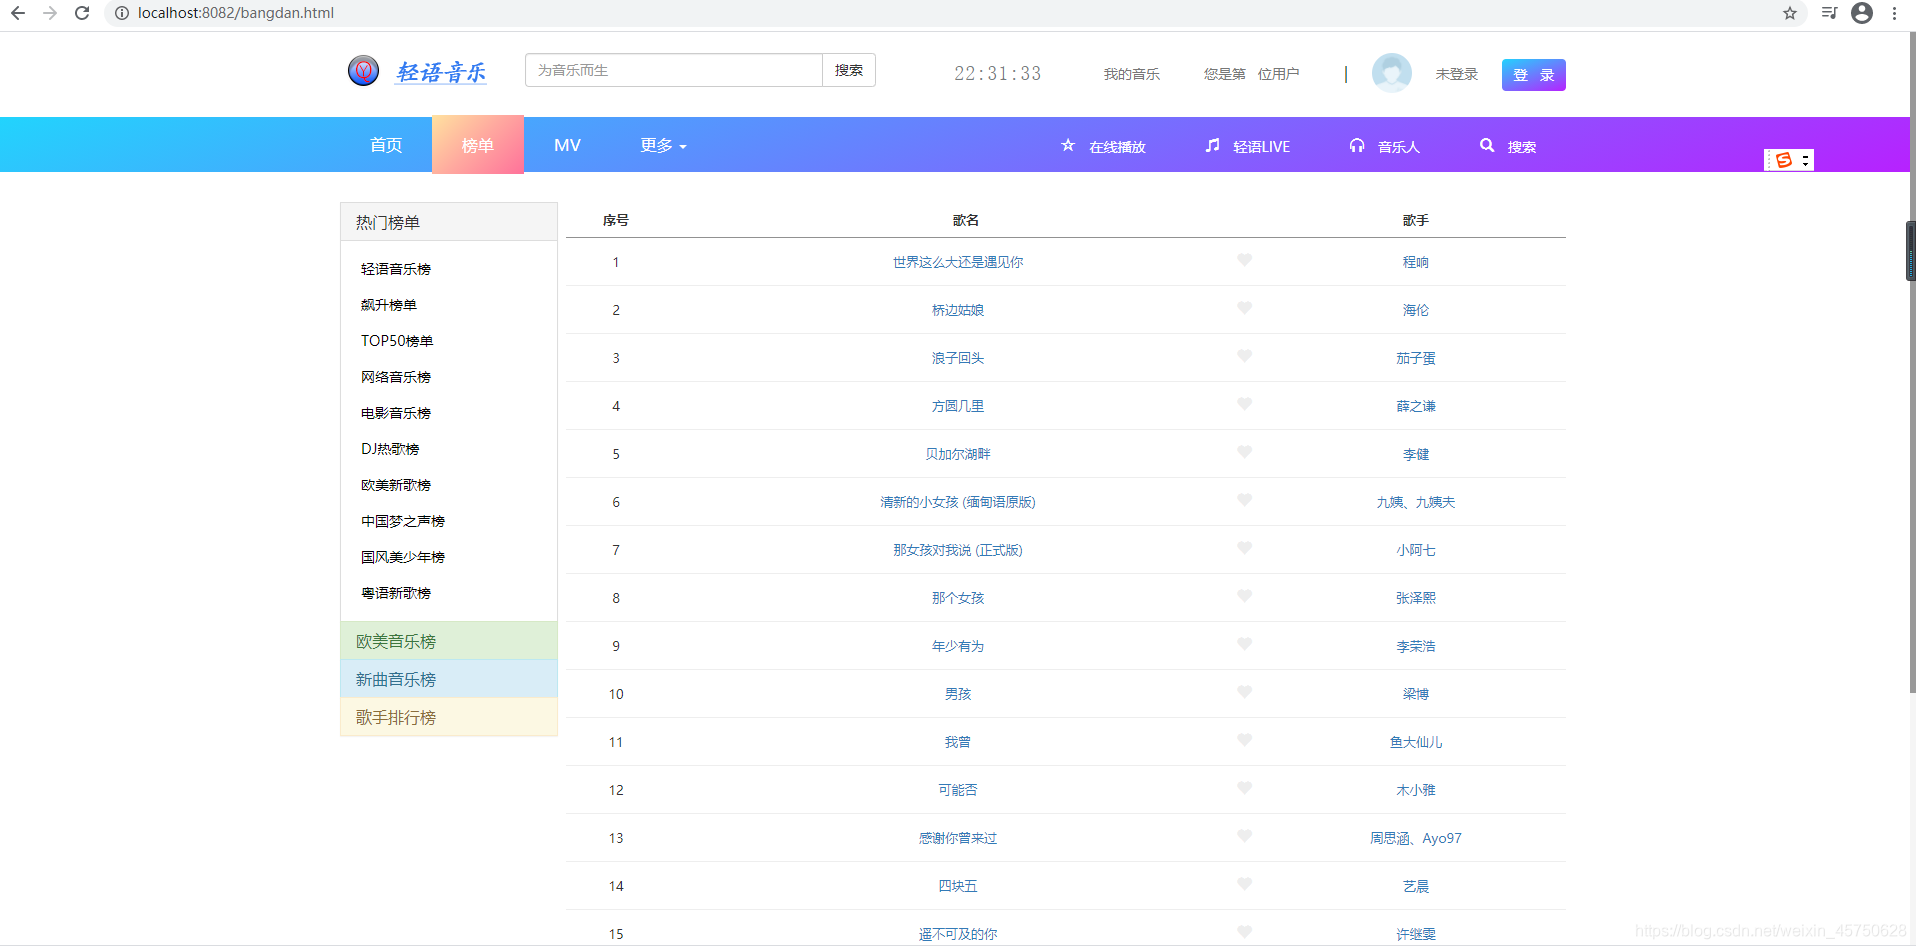The image size is (1916, 949).
Task: Bookmark this page with star icon
Action: pyautogui.click(x=1789, y=13)
